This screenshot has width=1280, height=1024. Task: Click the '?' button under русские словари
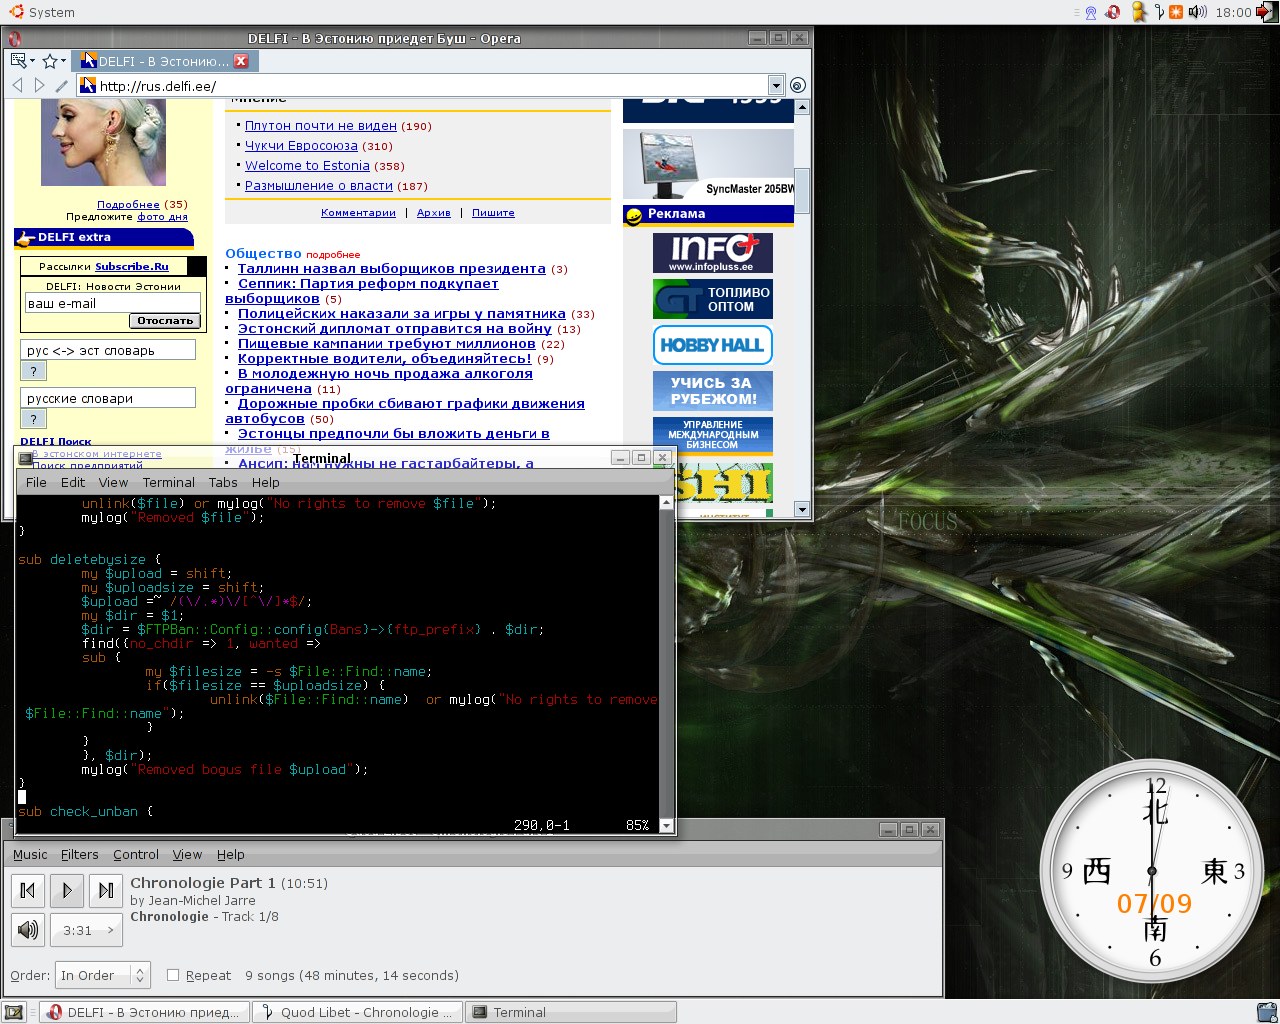pyautogui.click(x=33, y=419)
